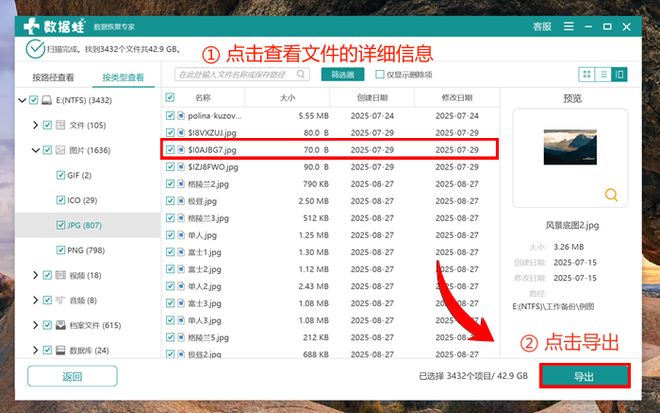Toggle 仅显示删除项 checkbox

click(x=380, y=75)
